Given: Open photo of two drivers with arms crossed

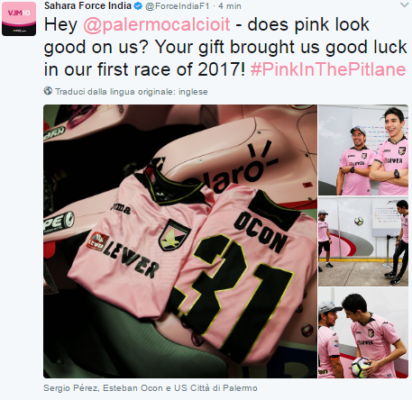Looking at the screenshot, I should point(363,150).
